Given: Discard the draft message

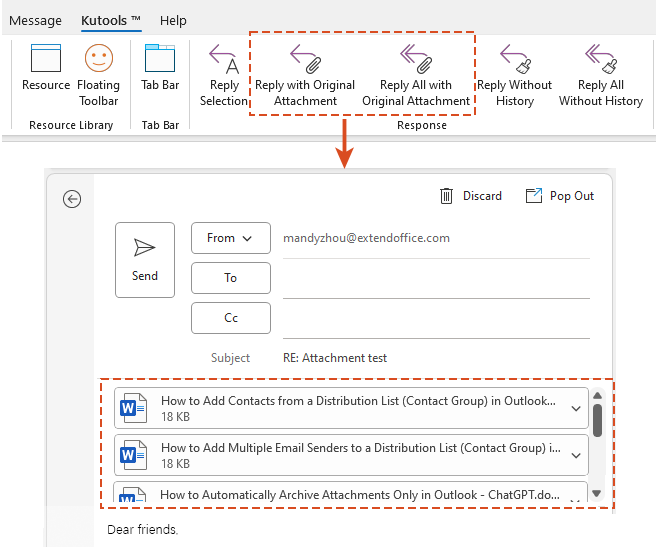Looking at the screenshot, I should [x=470, y=196].
